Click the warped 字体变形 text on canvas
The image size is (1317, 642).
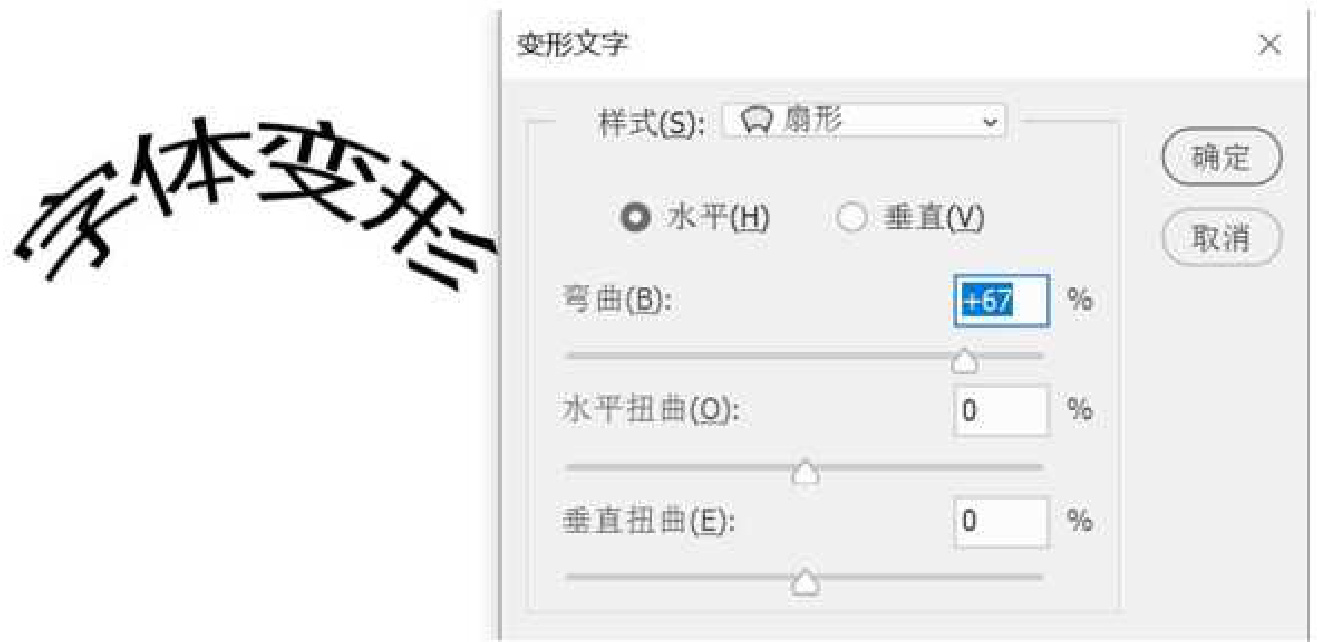[254, 207]
